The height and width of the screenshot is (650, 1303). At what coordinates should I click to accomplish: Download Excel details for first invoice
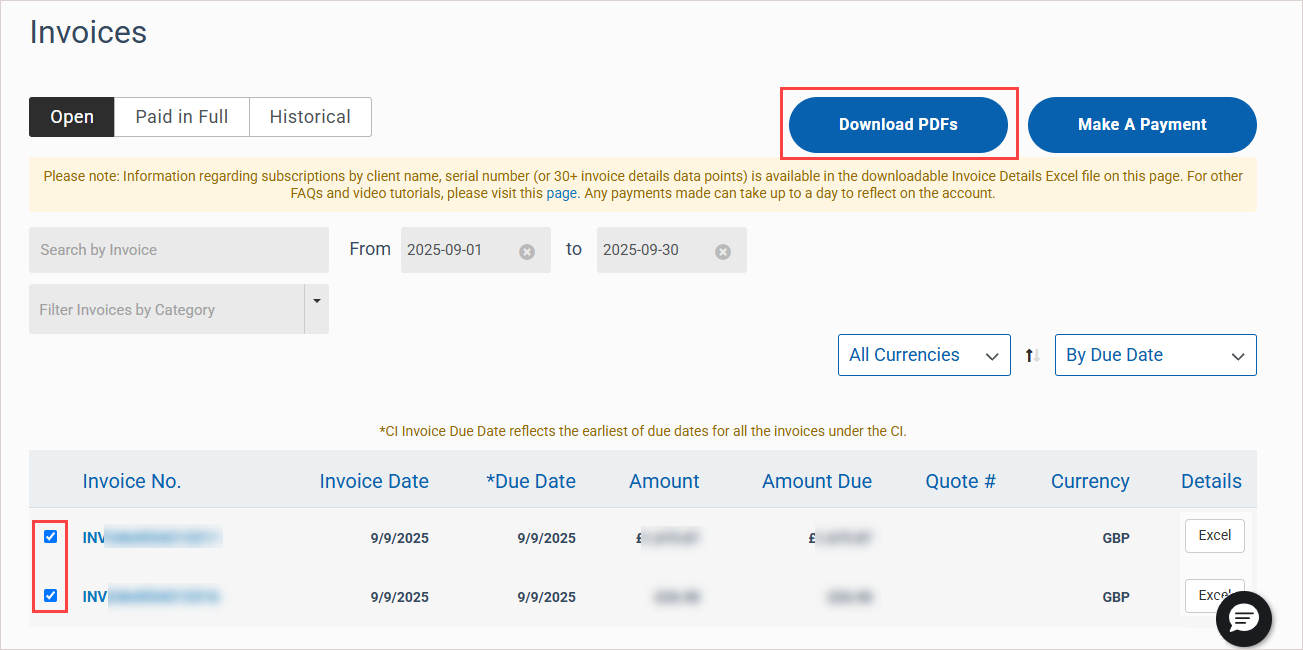(x=1214, y=536)
